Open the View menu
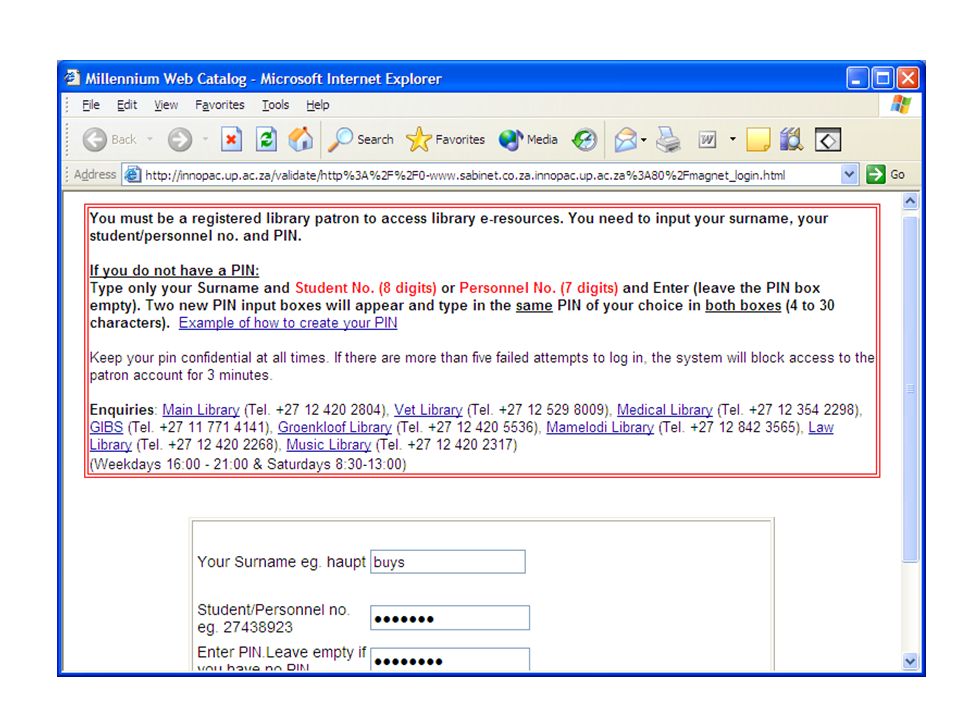 166,105
